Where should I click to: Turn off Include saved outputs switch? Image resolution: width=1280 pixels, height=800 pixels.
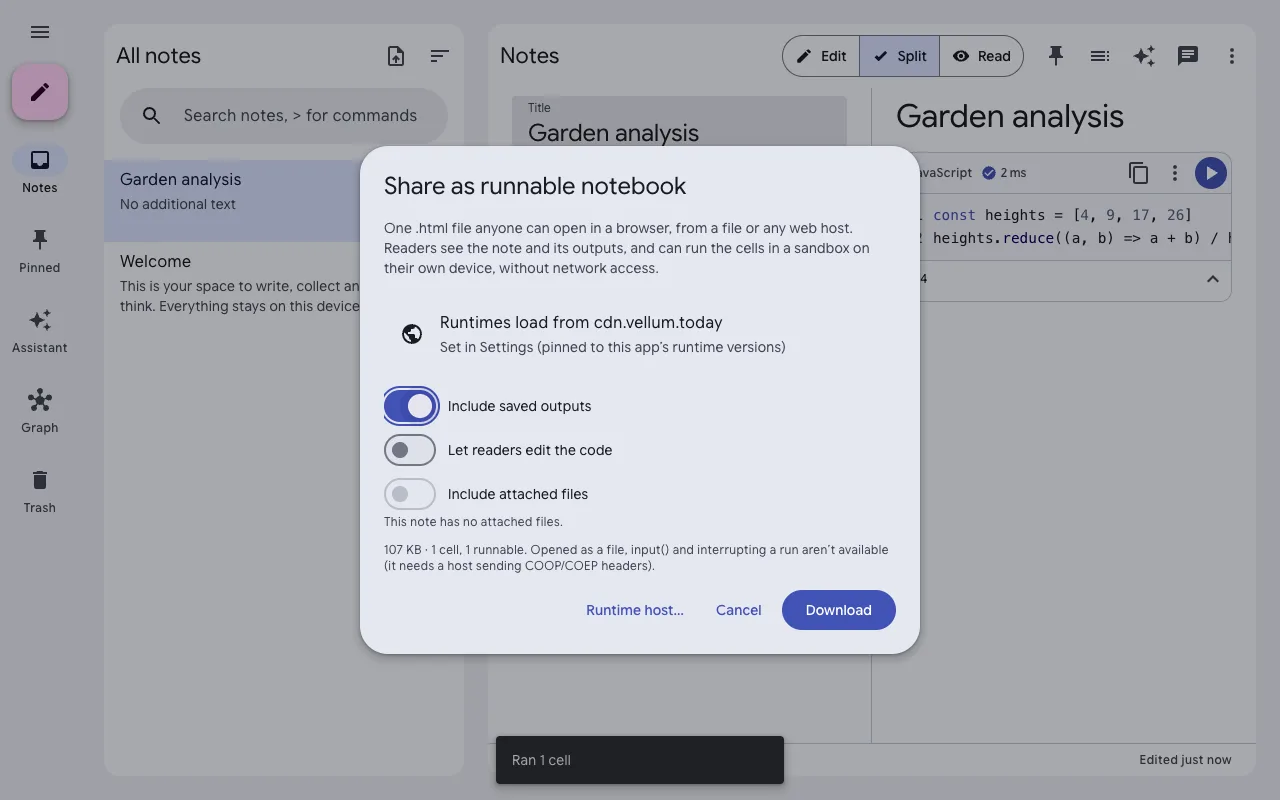(410, 406)
